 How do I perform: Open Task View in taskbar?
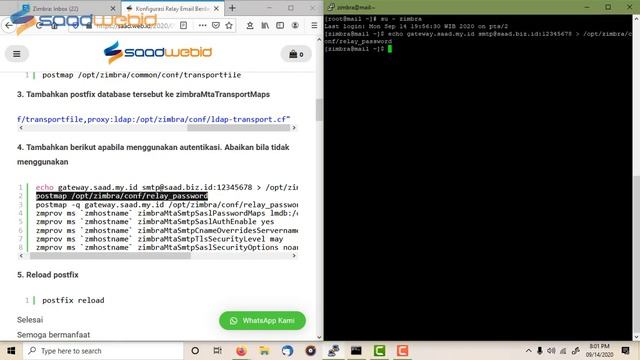218,351
